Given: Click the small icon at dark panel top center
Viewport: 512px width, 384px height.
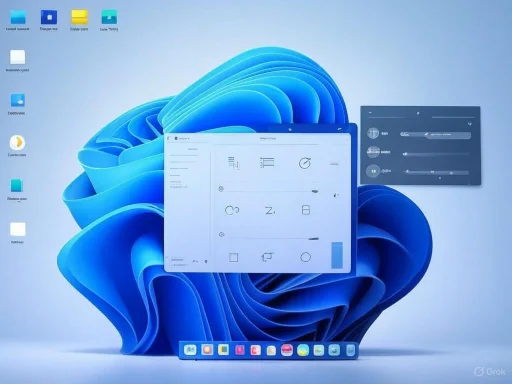Looking at the screenshot, I should (418, 113).
